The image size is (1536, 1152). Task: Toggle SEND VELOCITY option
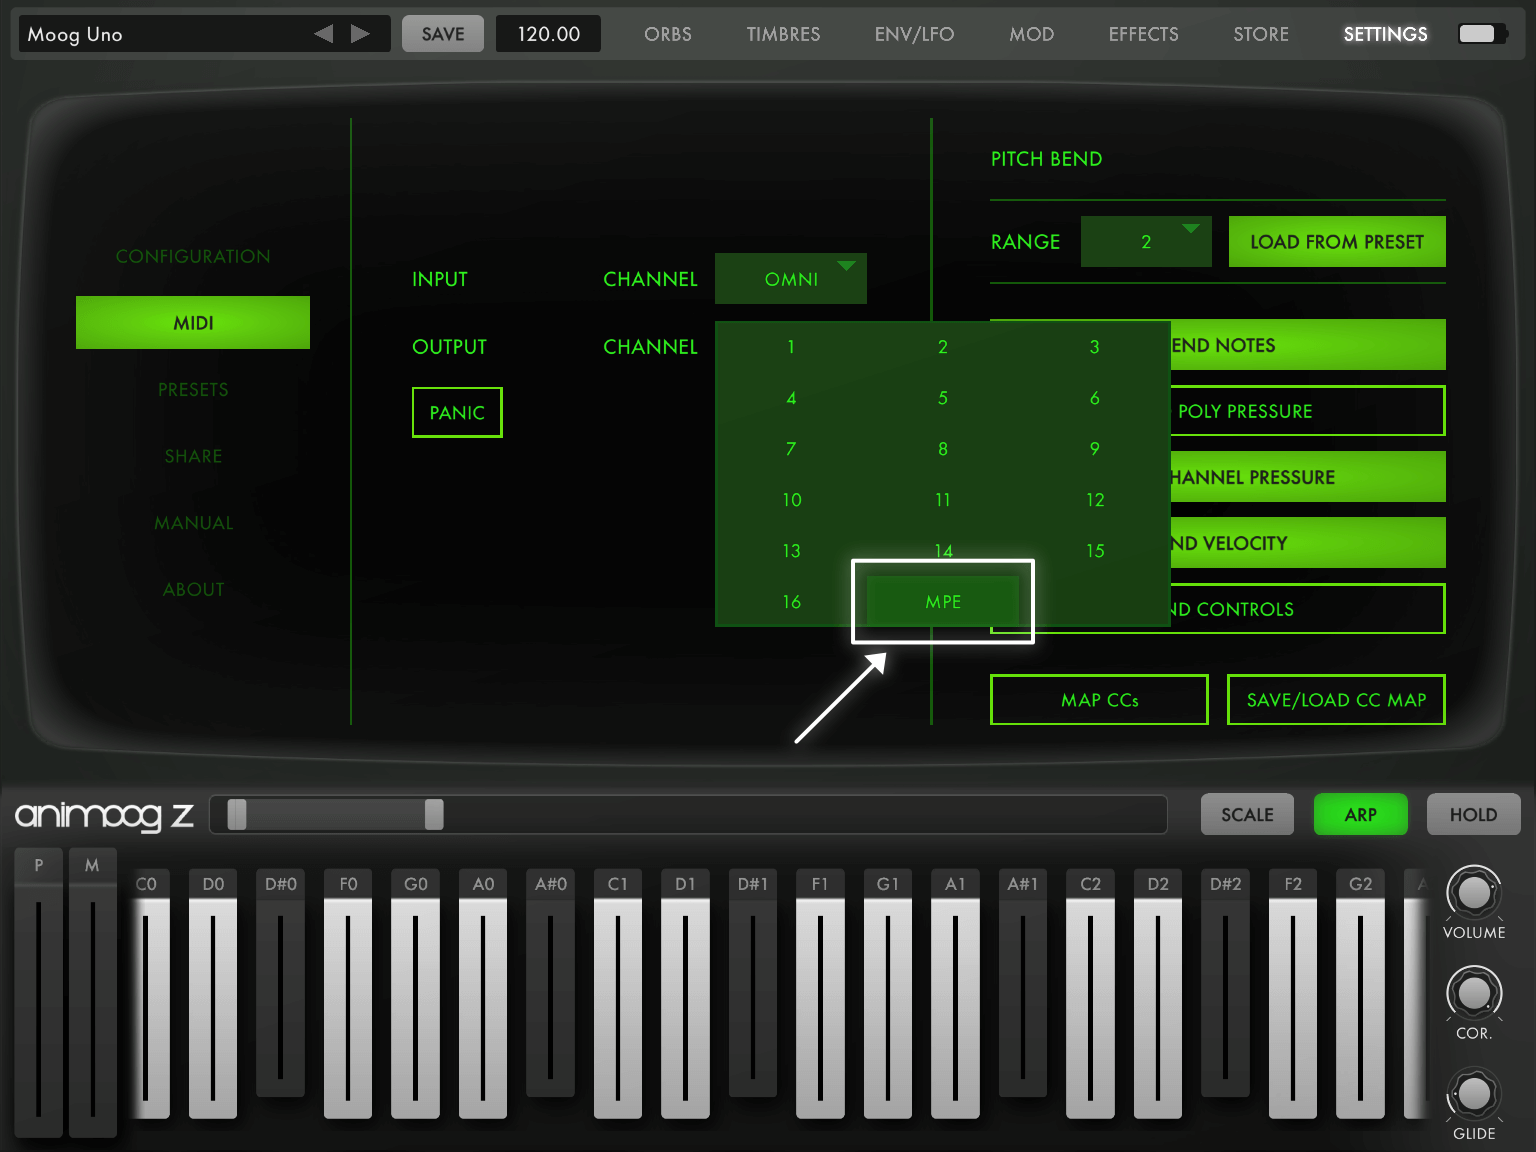(x=1308, y=543)
